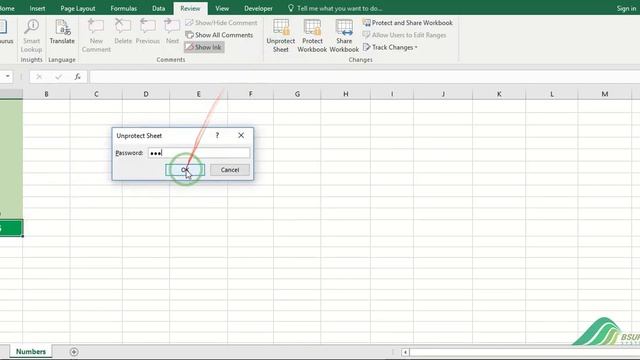Select column K header
Screen dimensions: 640x360
click(499, 94)
